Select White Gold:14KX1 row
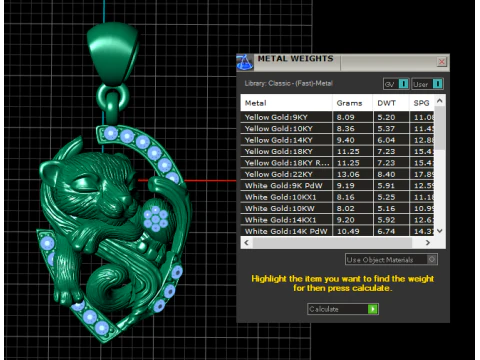The image size is (480, 360). click(x=337, y=220)
